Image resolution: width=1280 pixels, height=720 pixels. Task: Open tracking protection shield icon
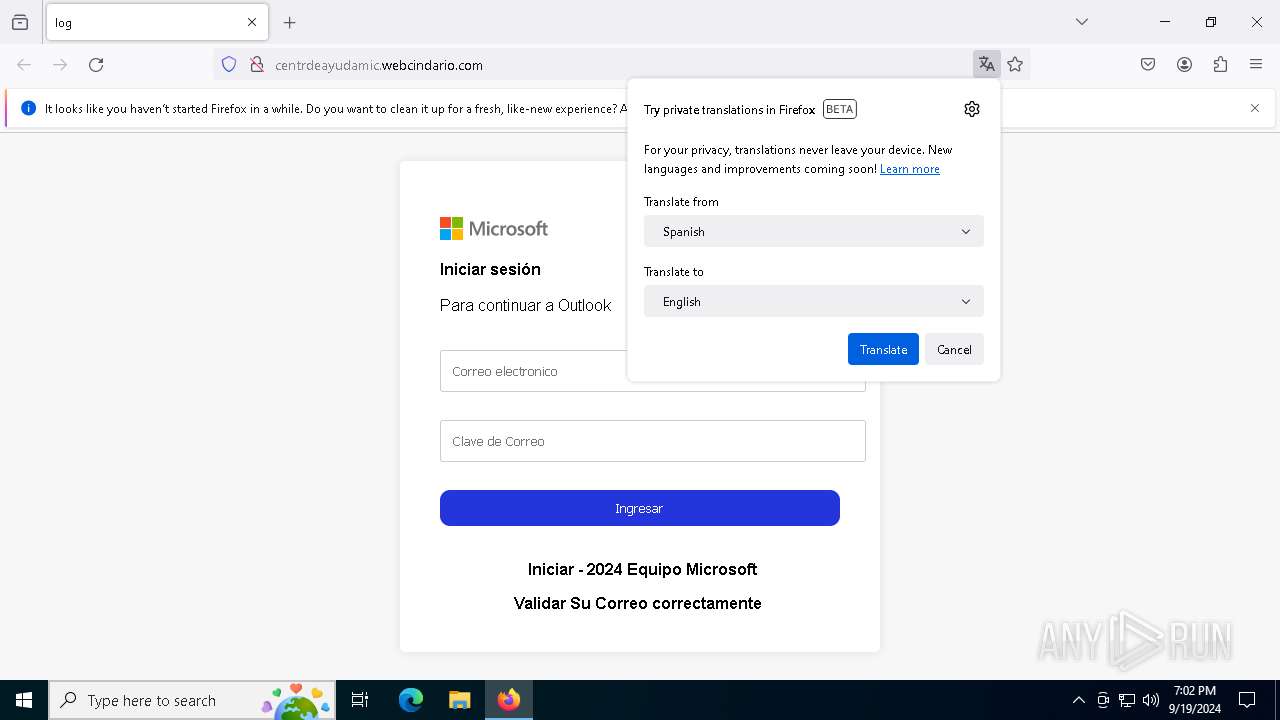(x=229, y=65)
